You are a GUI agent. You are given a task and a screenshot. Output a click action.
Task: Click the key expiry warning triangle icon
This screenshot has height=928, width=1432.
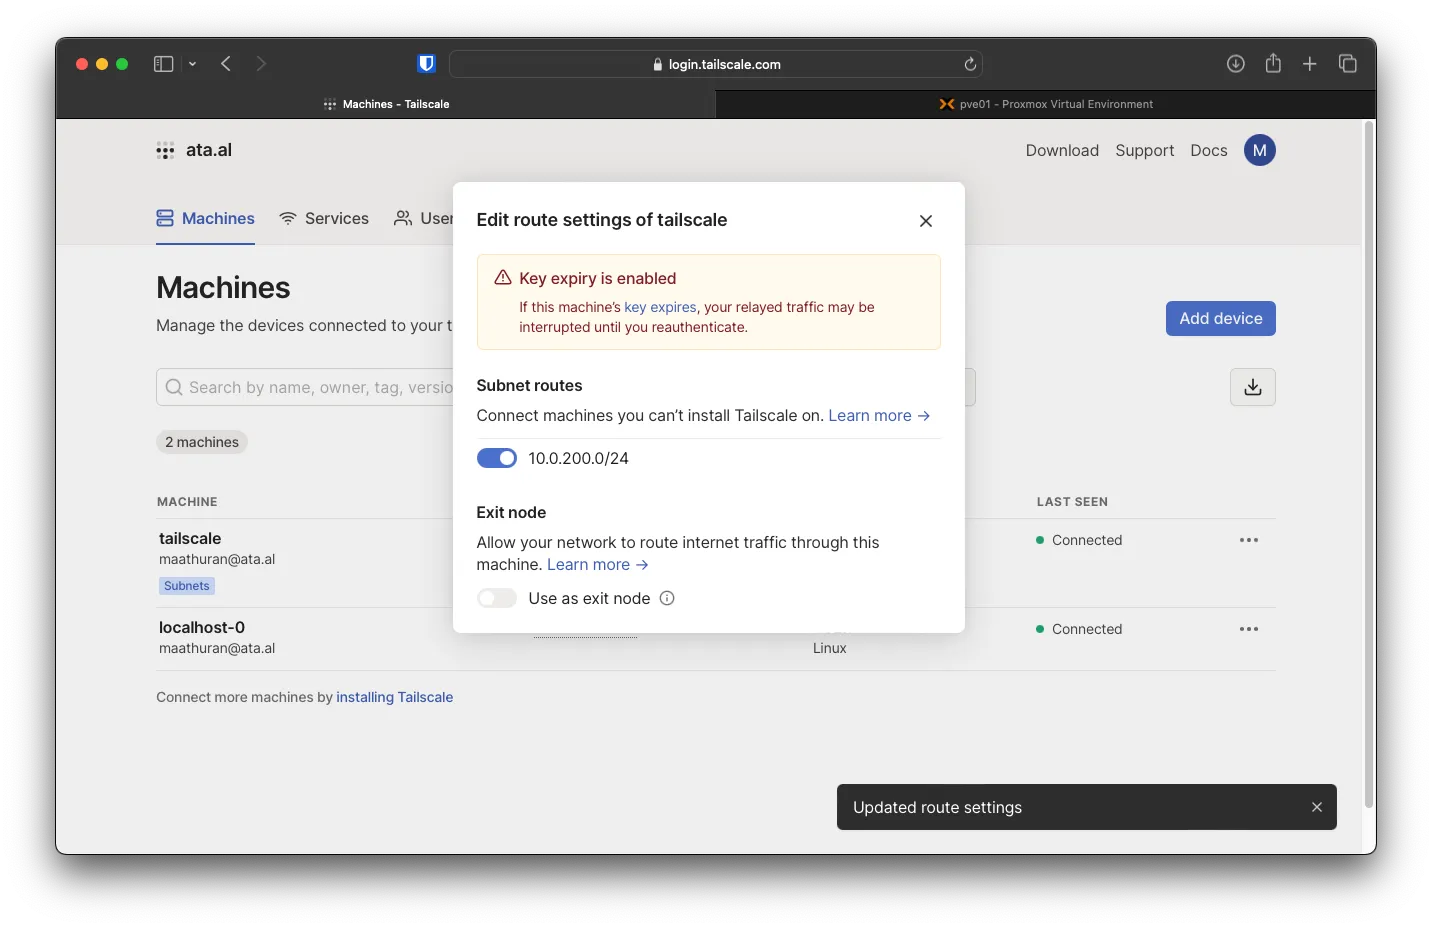coord(503,278)
